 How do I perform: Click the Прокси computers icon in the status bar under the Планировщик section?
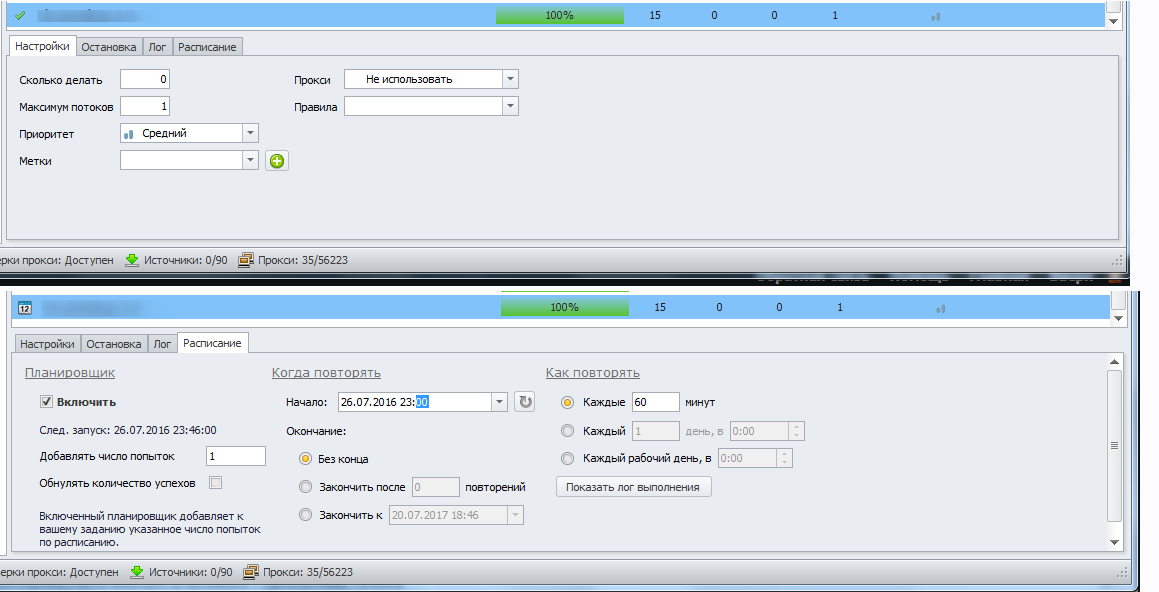click(x=251, y=572)
